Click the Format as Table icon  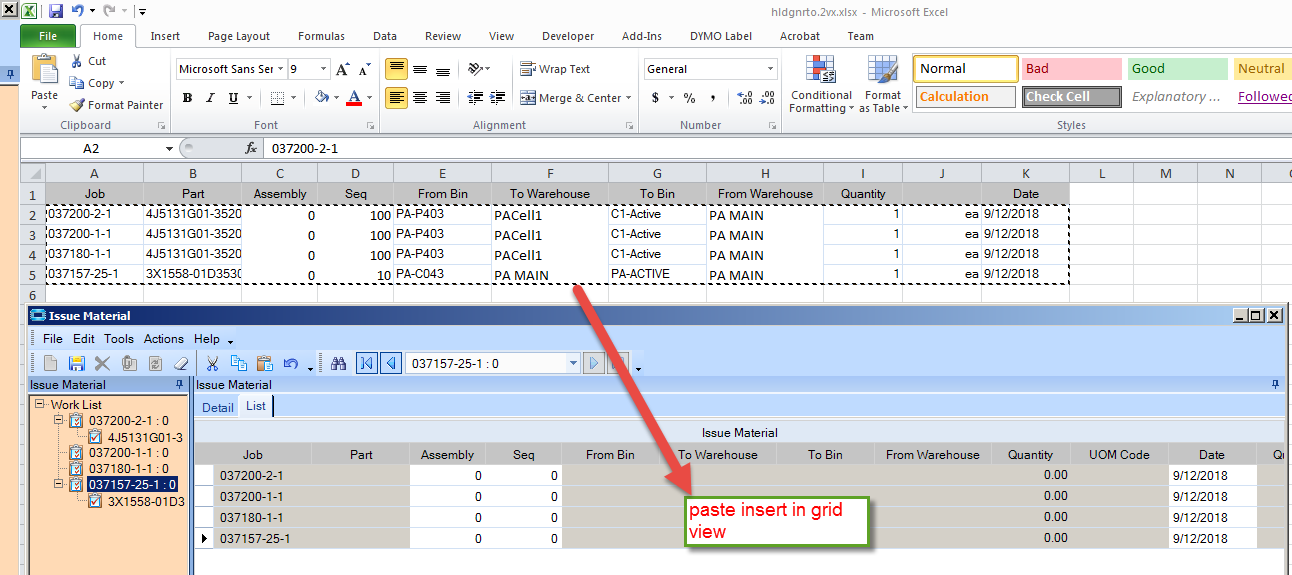tap(884, 85)
